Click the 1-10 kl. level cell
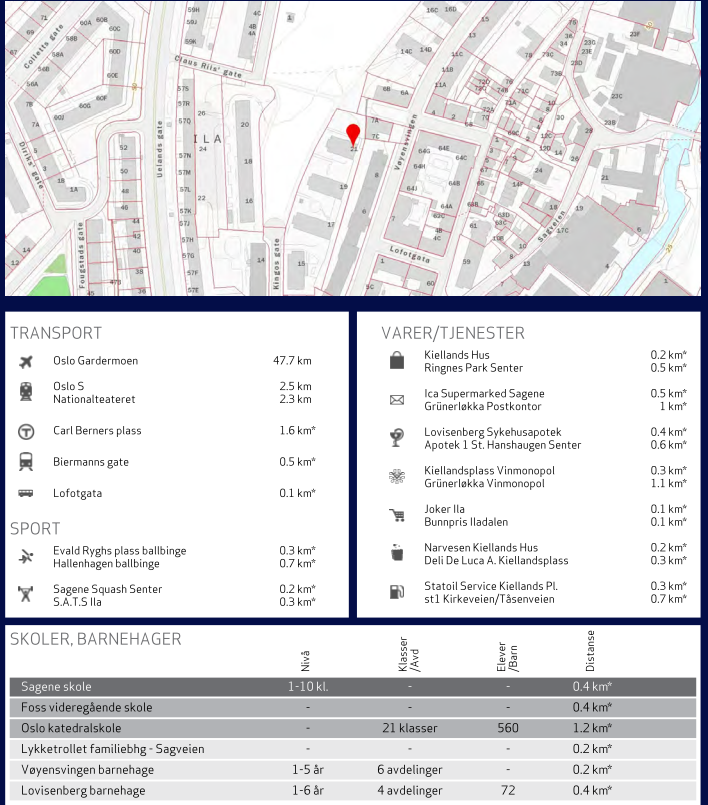Viewport: 708px width, 805px height. (308, 686)
